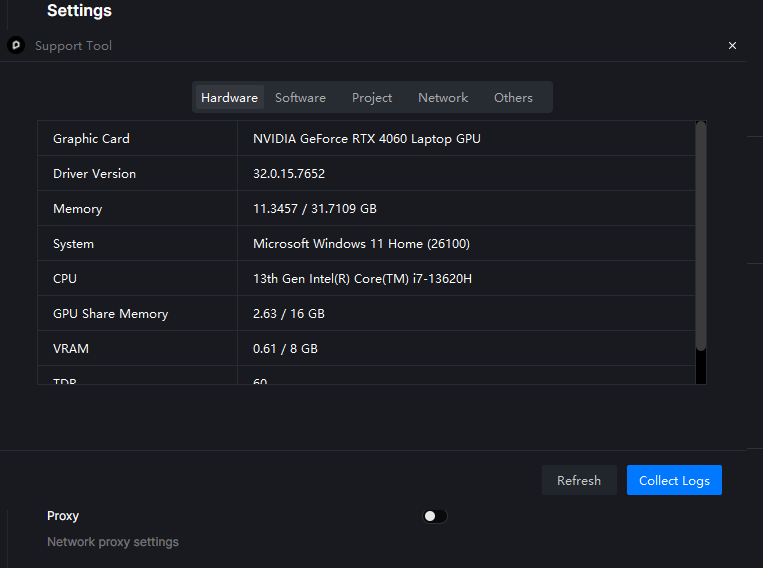Select NVIDIA GeForce RTX 4060 Laptop GPU value

point(367,139)
